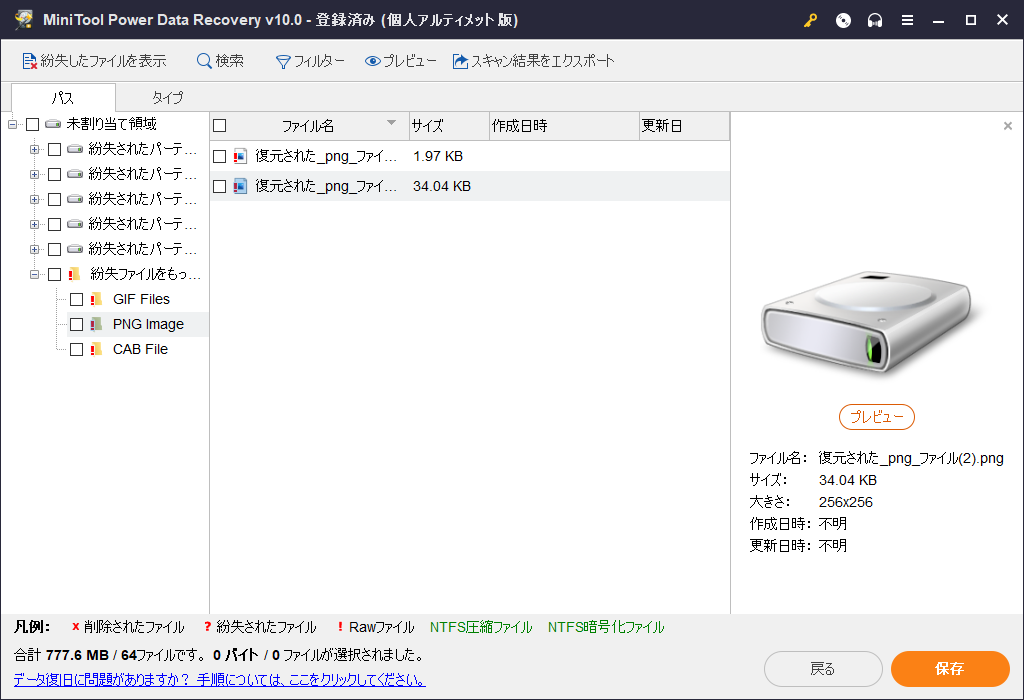Open the bootable disc icon

(x=843, y=20)
